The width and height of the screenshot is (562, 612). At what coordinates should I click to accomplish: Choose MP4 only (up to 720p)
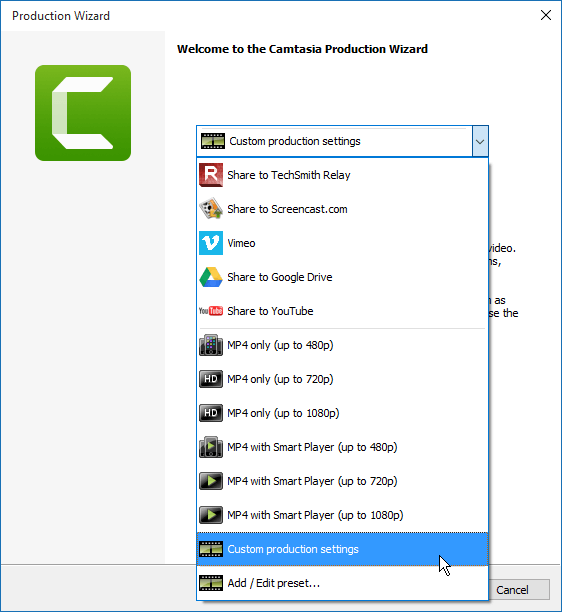coord(342,379)
